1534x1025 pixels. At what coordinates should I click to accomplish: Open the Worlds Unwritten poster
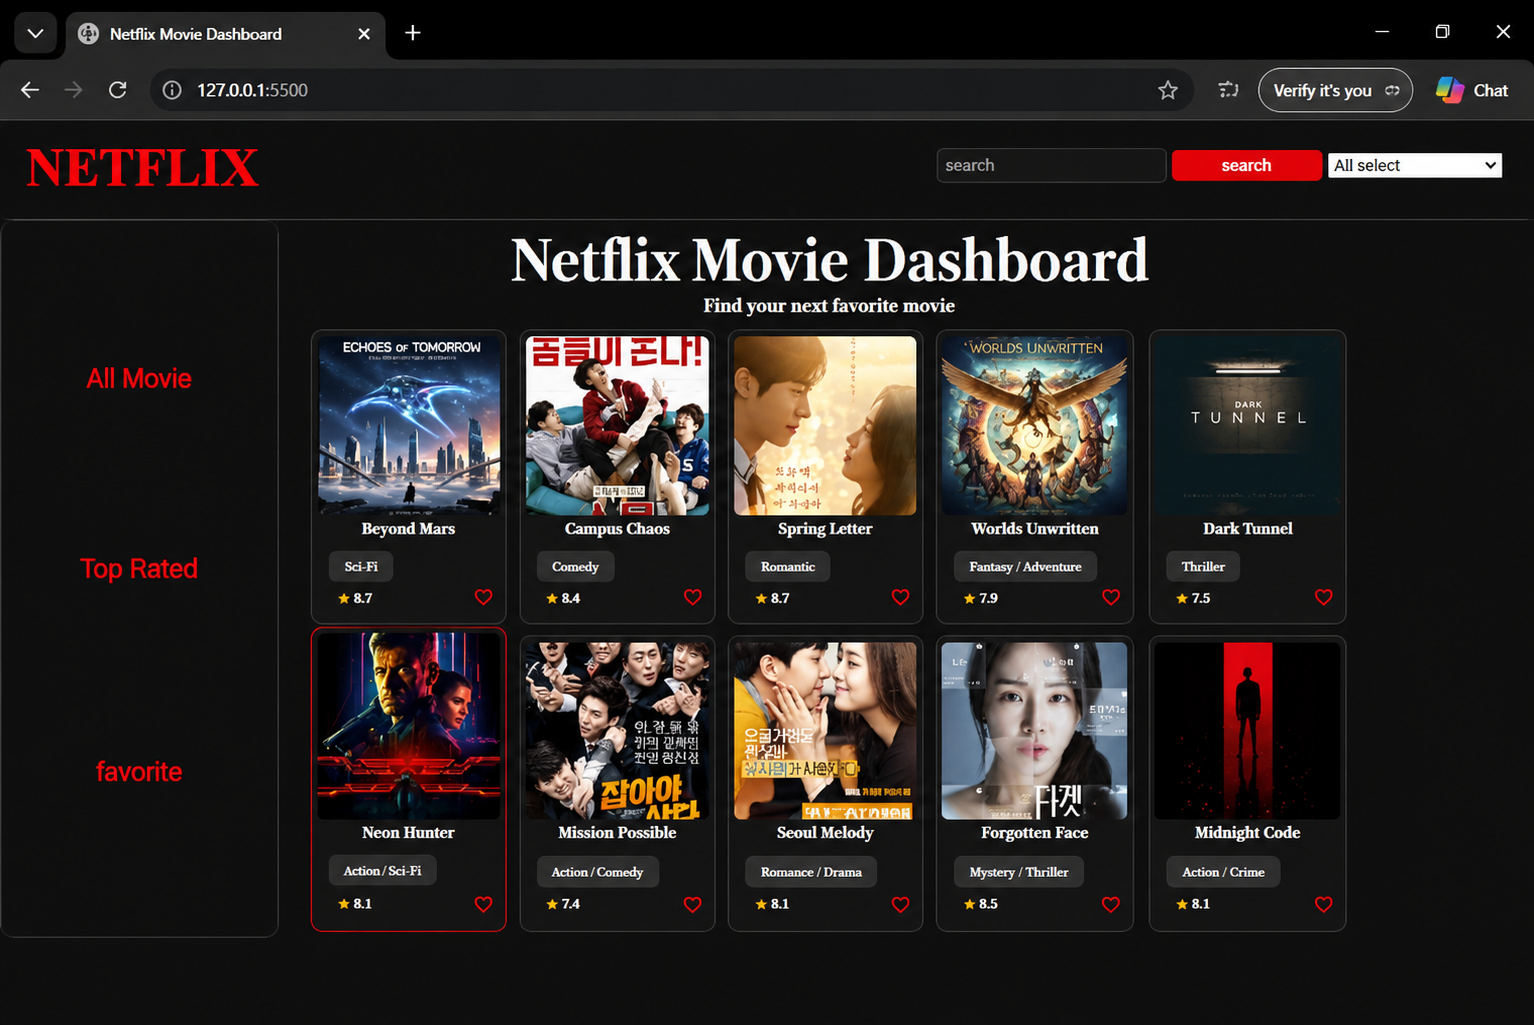[1035, 426]
